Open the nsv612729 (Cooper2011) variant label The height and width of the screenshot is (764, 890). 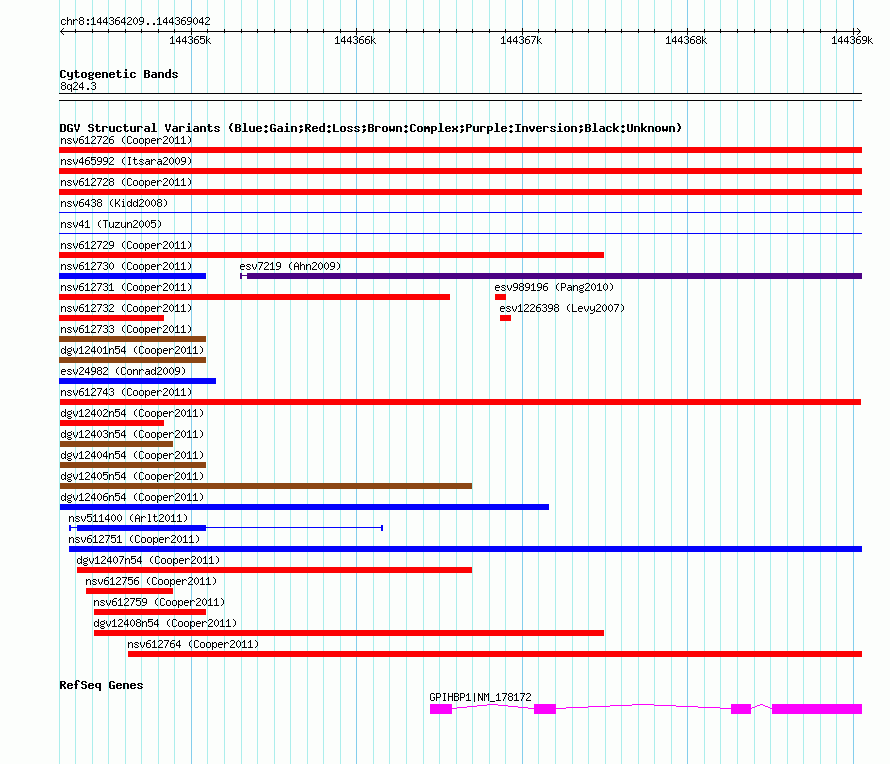click(126, 245)
